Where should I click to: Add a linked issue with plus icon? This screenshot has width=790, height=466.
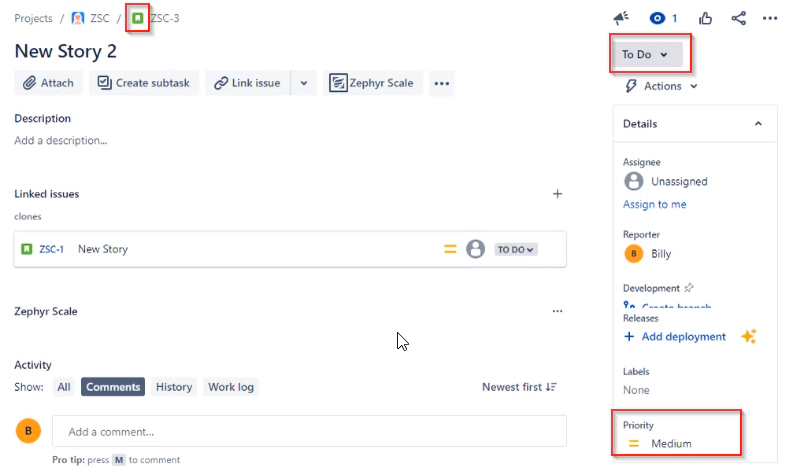[557, 194]
